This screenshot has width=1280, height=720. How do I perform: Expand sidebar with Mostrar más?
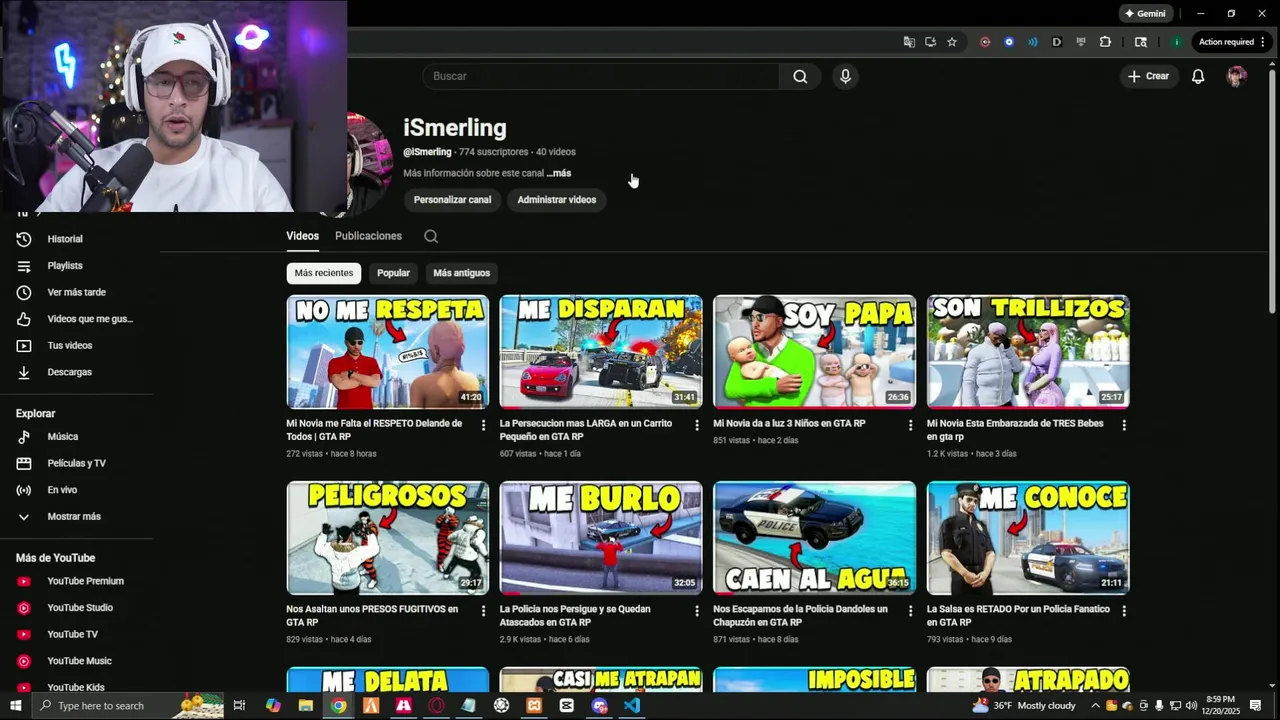(x=76, y=517)
